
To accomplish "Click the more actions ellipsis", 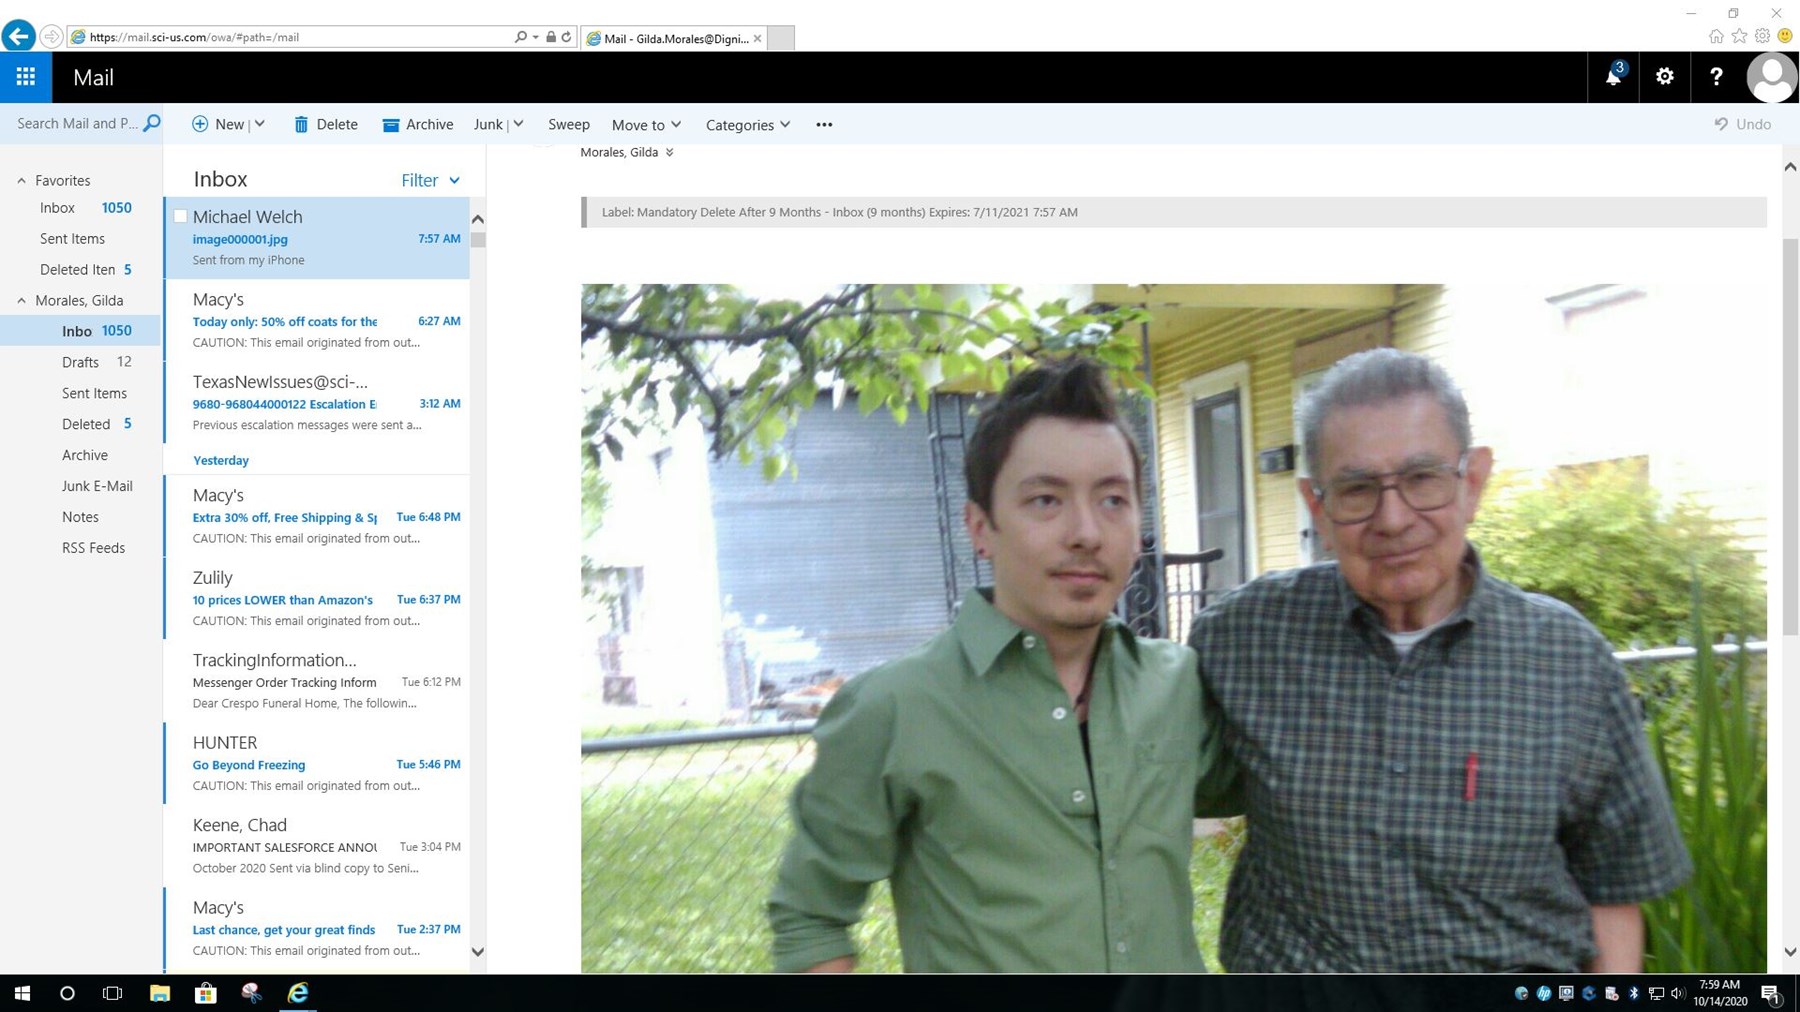I will coord(824,125).
